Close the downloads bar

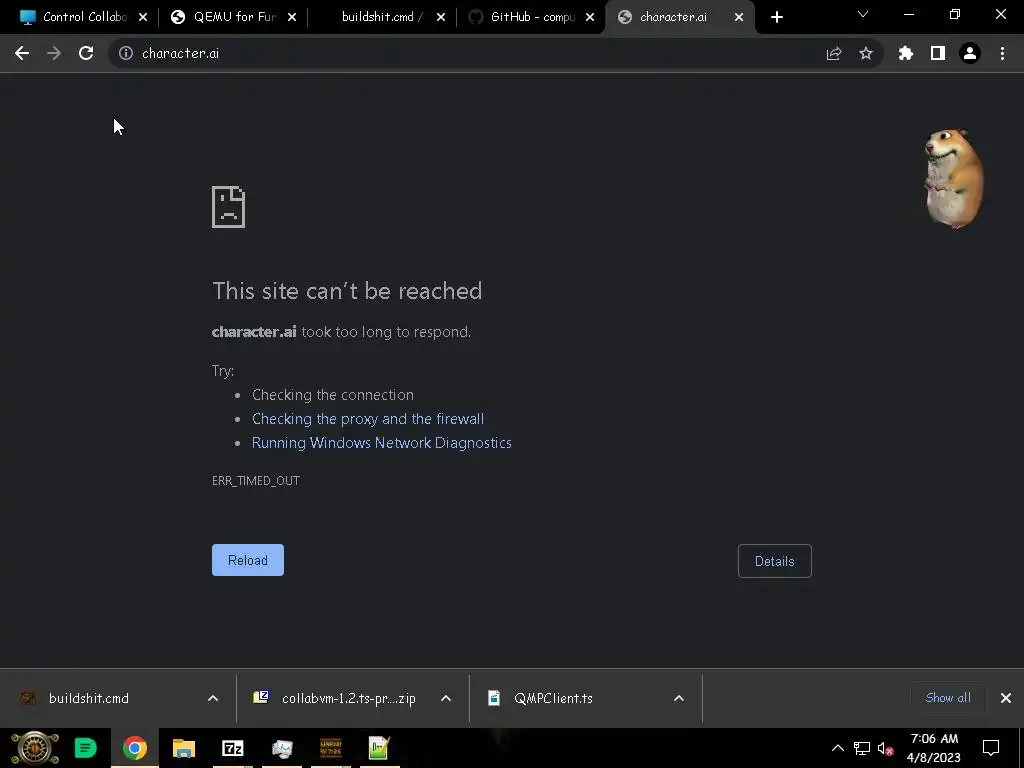click(1006, 698)
